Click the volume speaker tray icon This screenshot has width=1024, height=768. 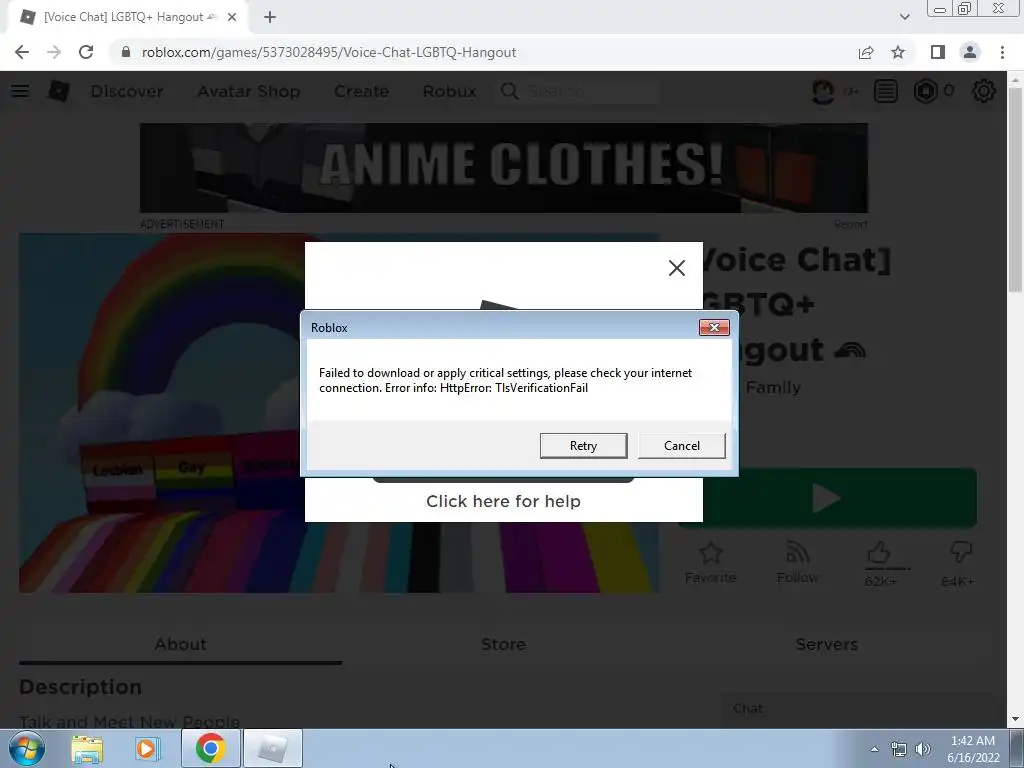(x=923, y=749)
